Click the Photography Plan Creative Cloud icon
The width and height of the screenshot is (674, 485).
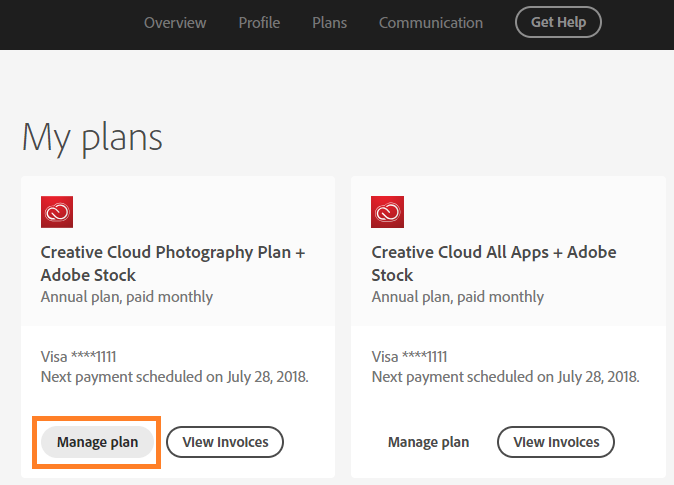click(57, 212)
